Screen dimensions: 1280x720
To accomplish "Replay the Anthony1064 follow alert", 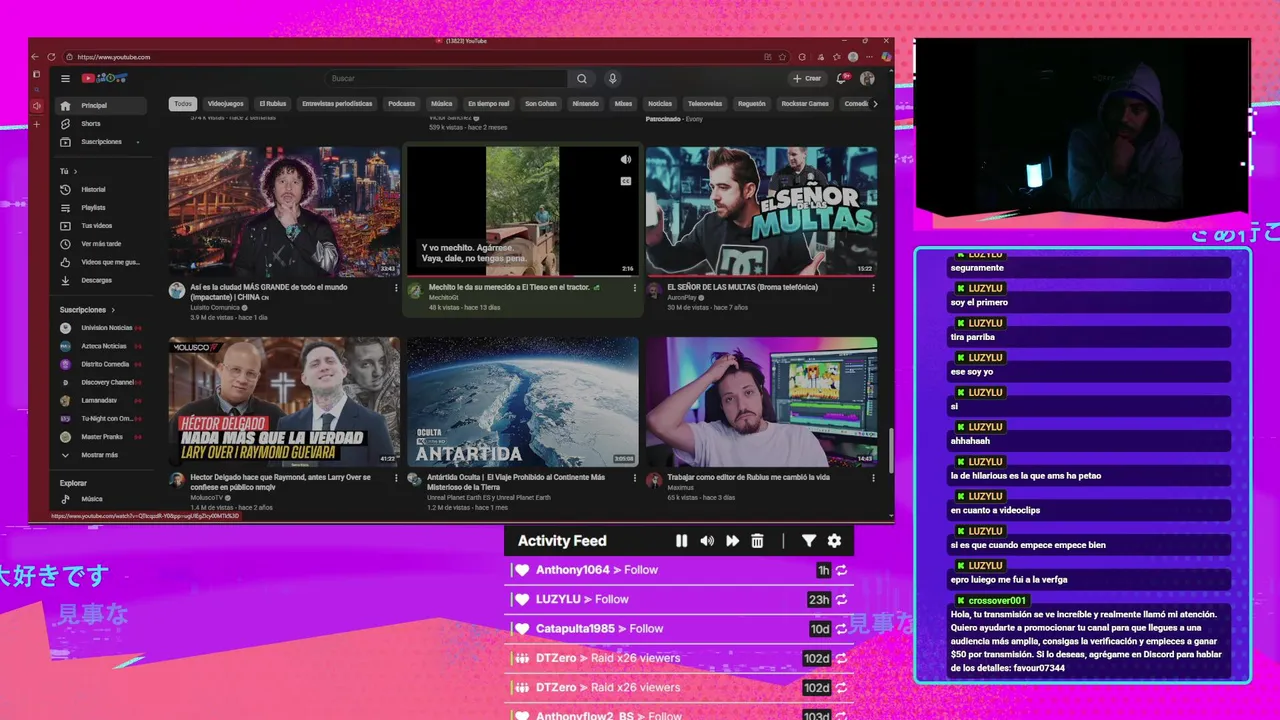I will point(842,570).
